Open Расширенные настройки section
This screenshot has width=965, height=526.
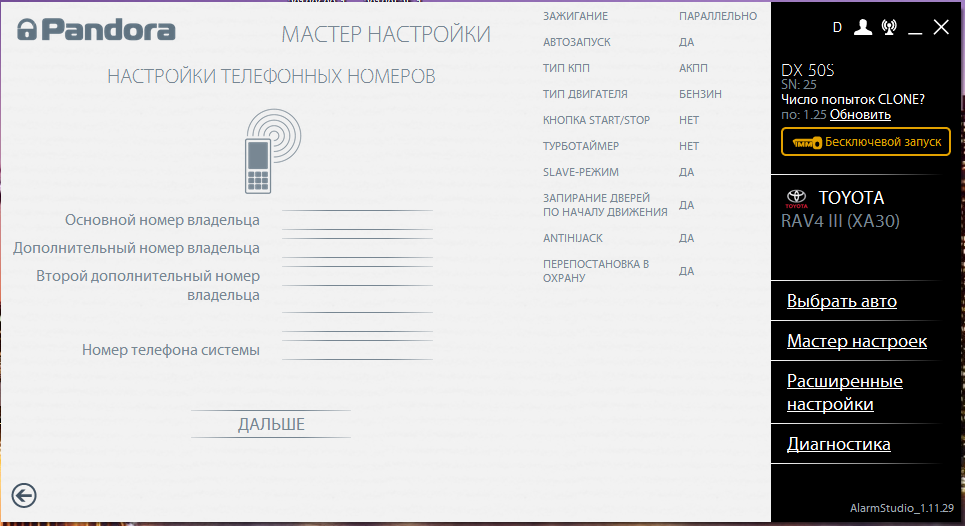[844, 392]
